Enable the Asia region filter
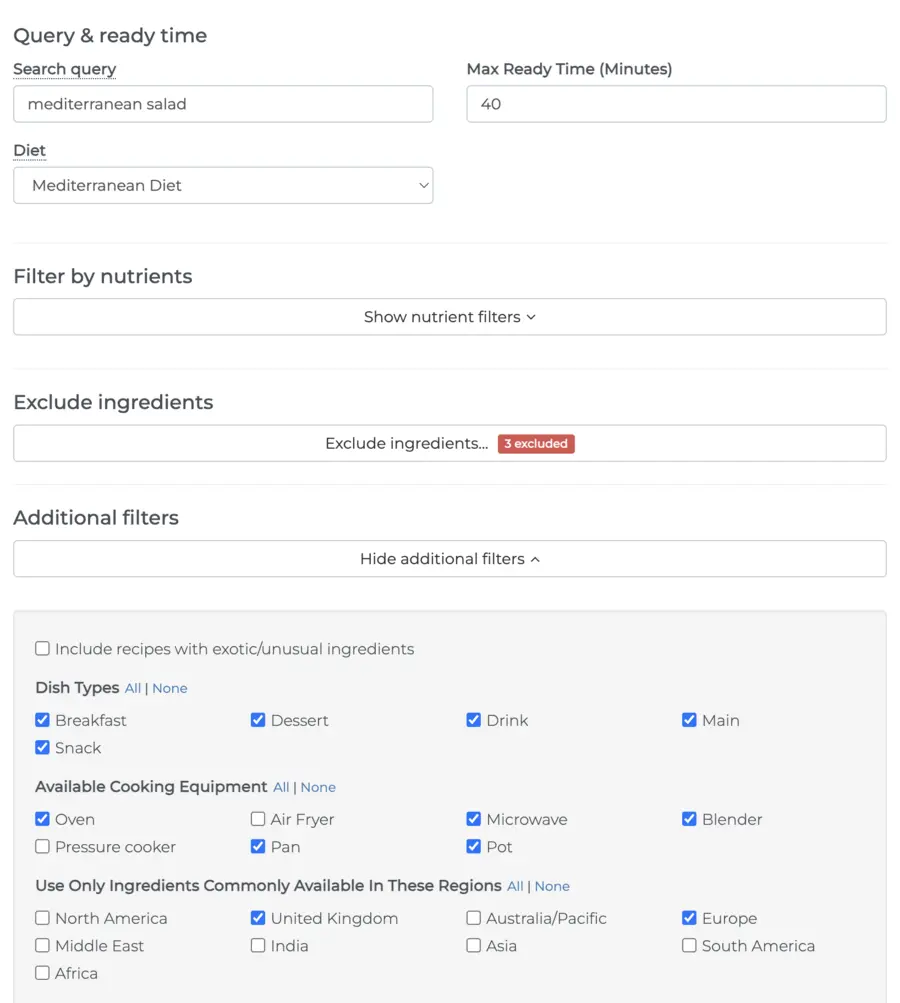Viewport: 900px width, 1003px height. (x=473, y=945)
